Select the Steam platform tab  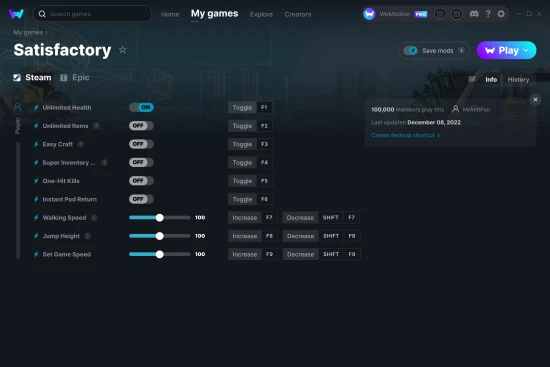[x=32, y=78]
